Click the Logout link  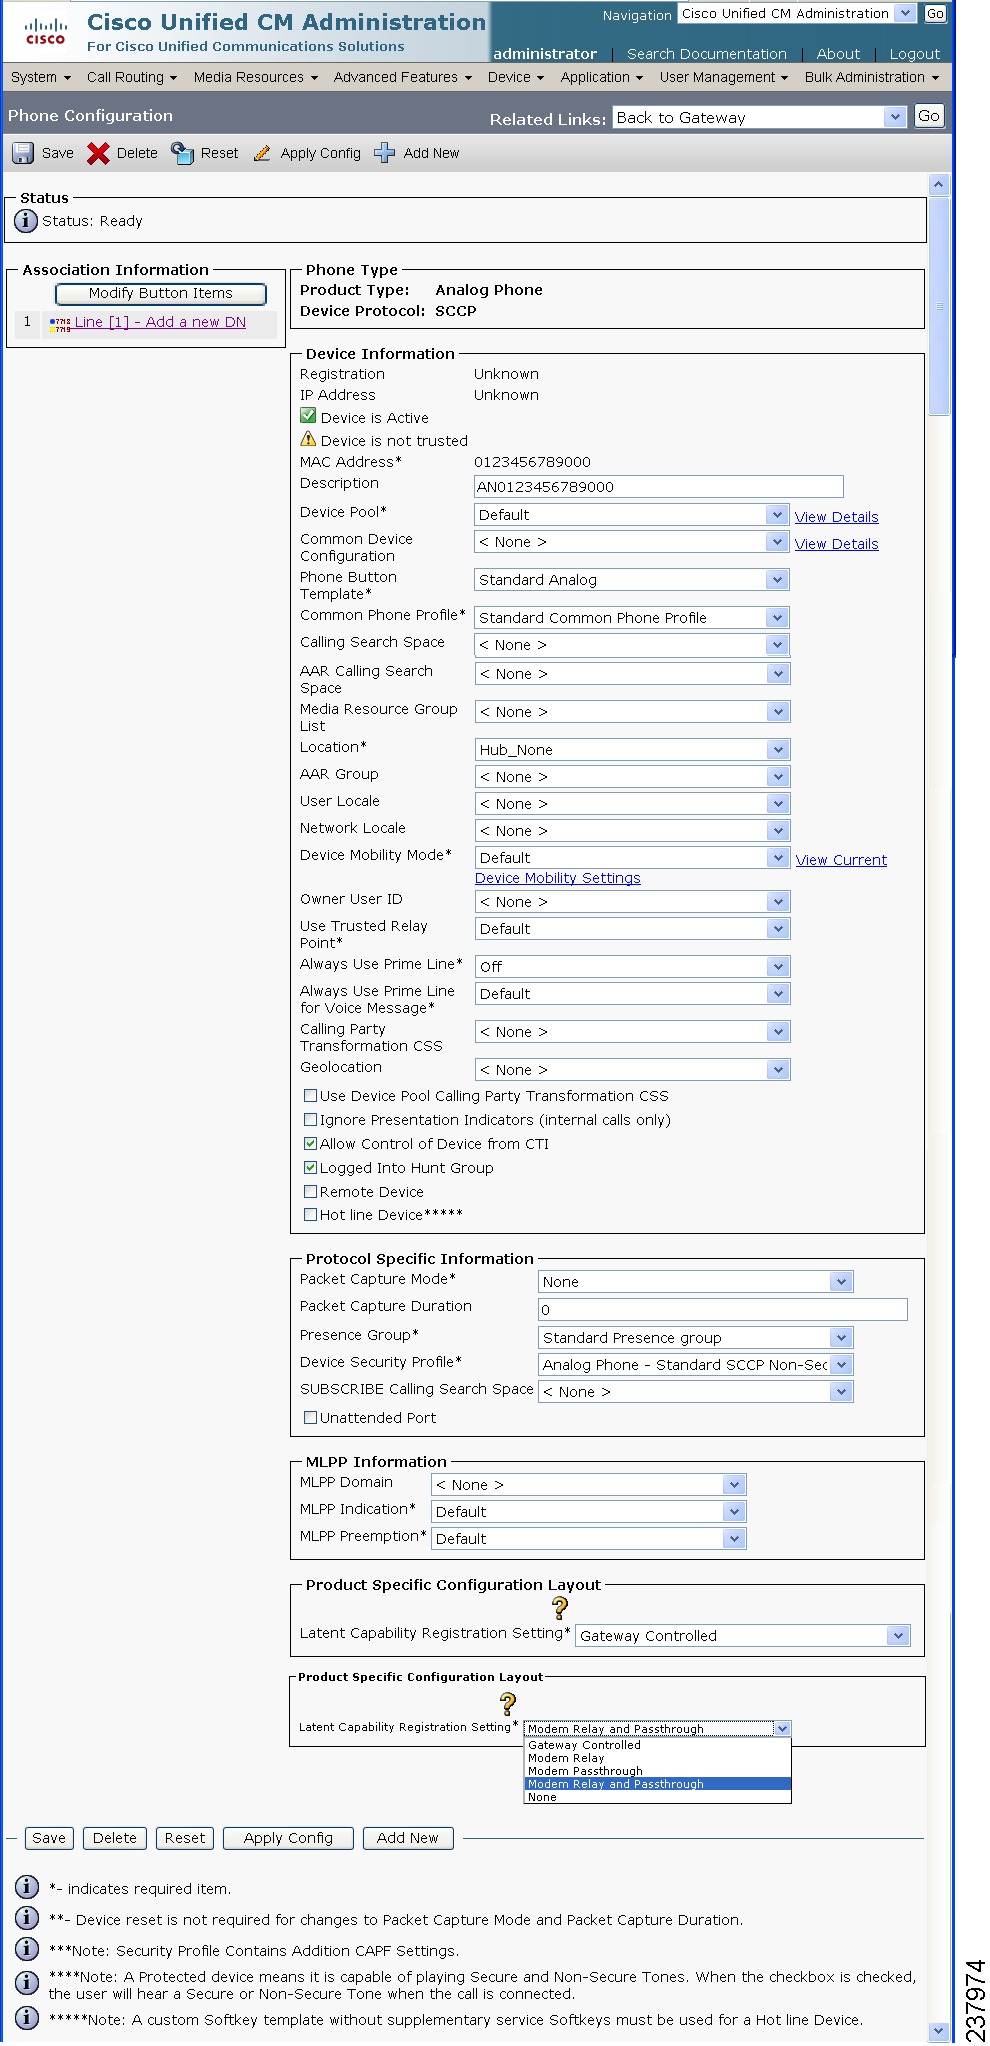(x=915, y=54)
